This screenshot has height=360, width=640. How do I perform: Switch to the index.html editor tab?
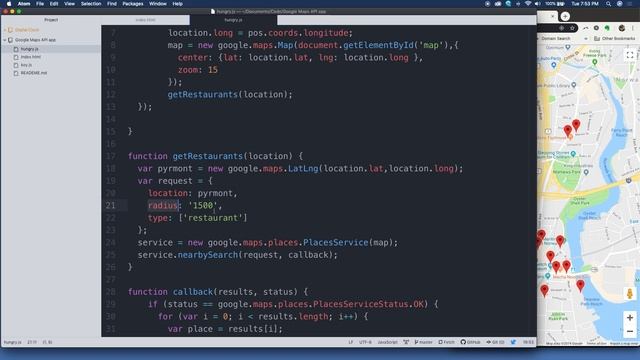click(145, 20)
